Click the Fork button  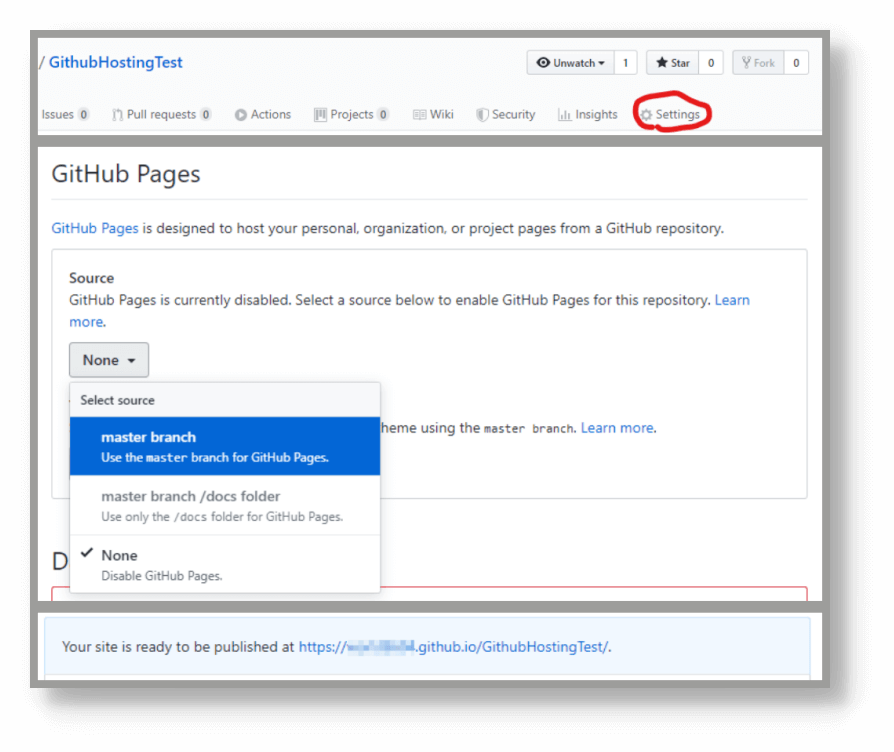pyautogui.click(x=758, y=63)
